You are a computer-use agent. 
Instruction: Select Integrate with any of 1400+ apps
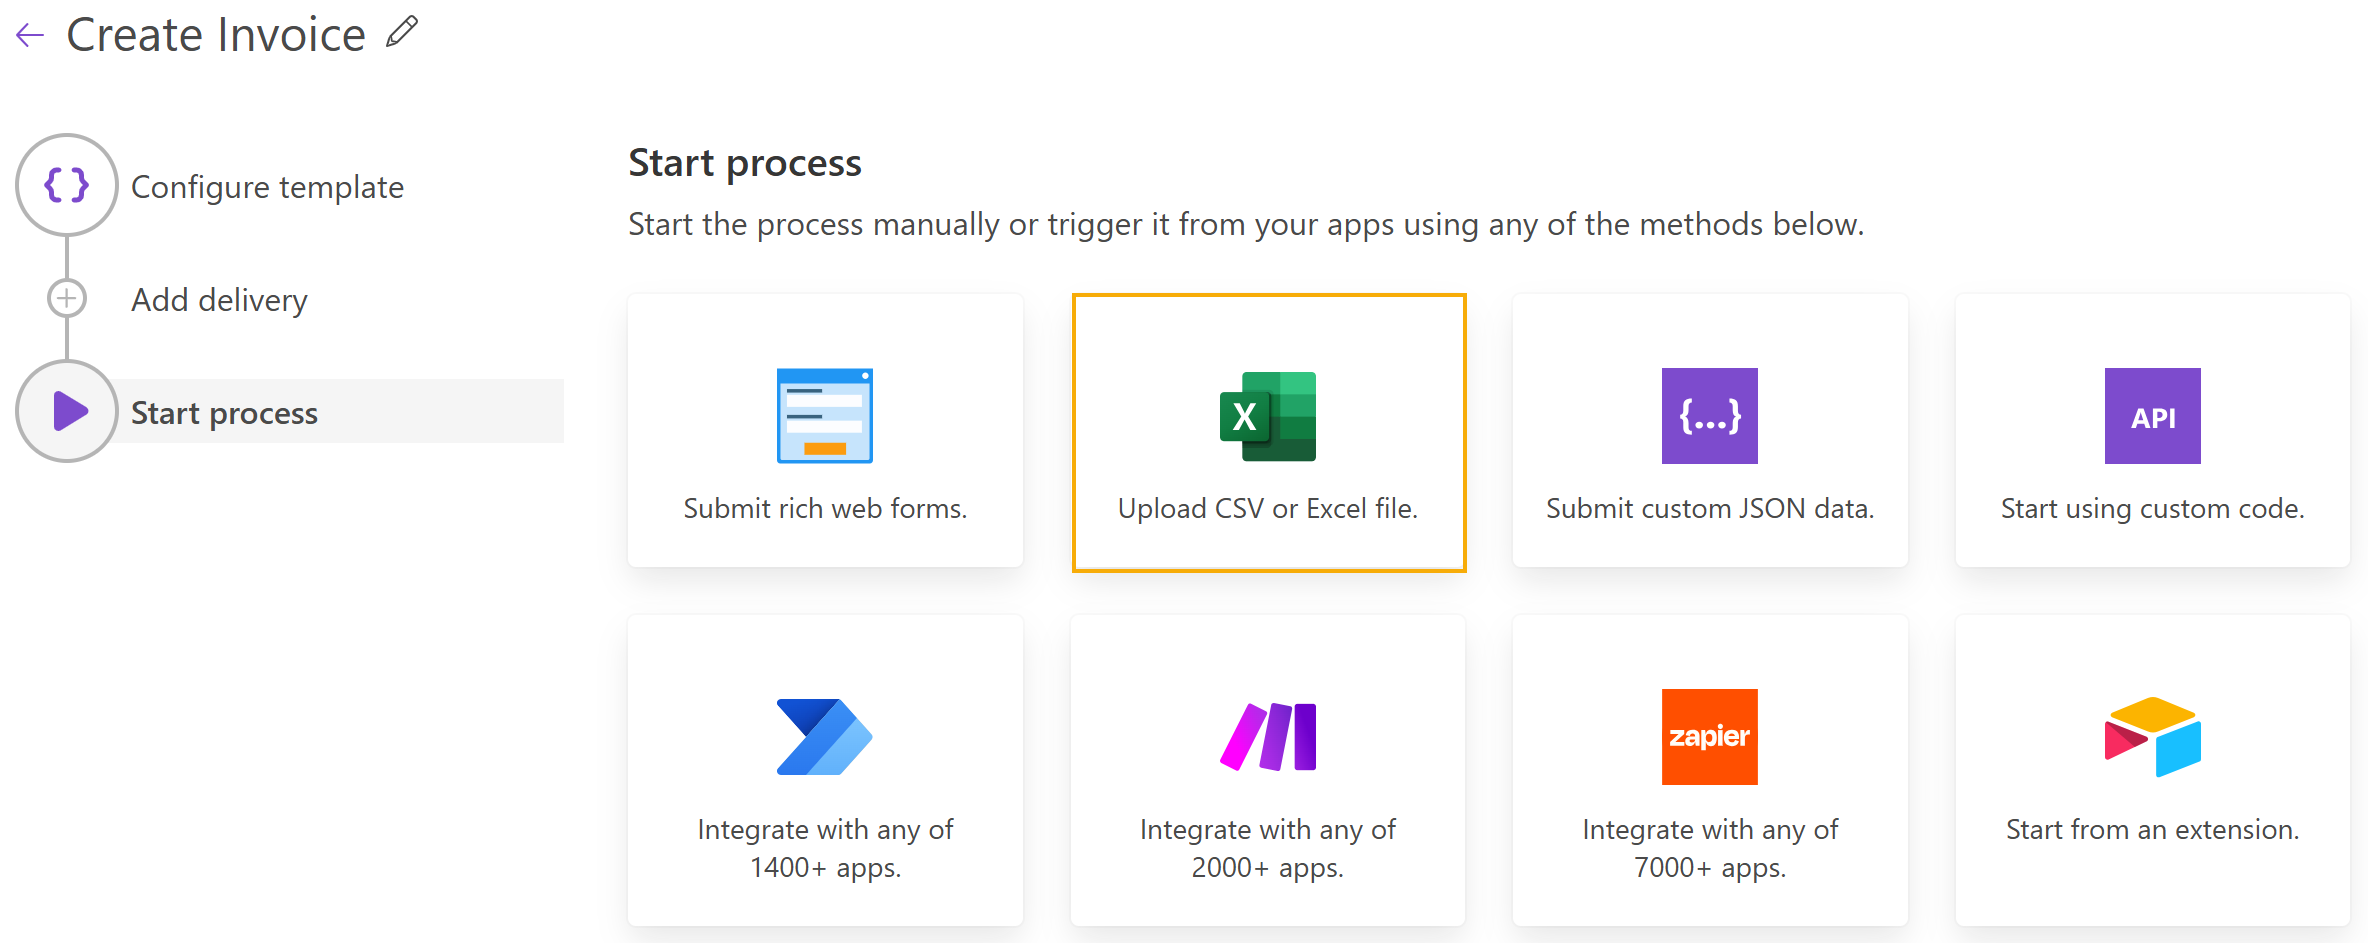[825, 771]
